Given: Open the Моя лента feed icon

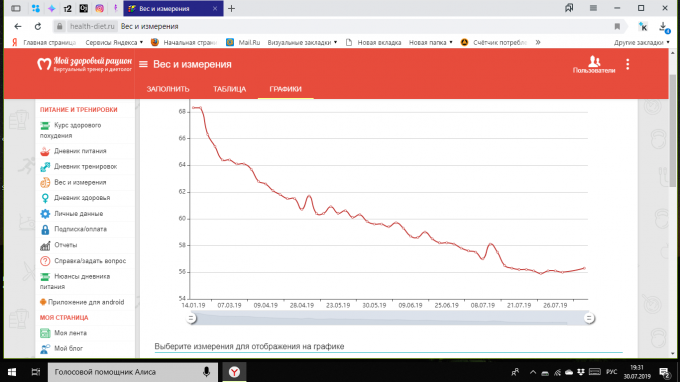Looking at the screenshot, I should (x=45, y=333).
